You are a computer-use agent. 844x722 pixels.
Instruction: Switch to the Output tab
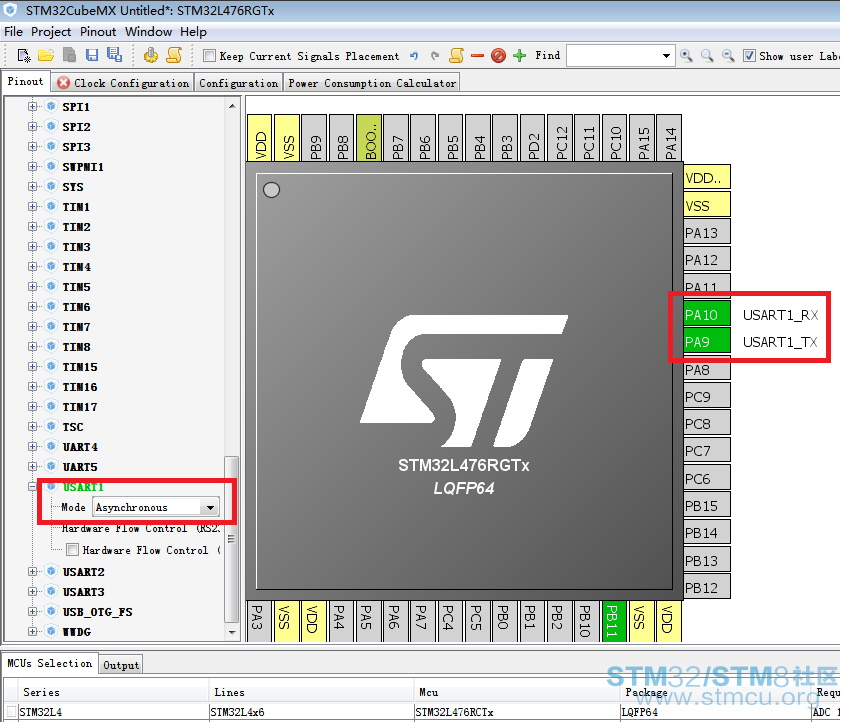(x=121, y=665)
